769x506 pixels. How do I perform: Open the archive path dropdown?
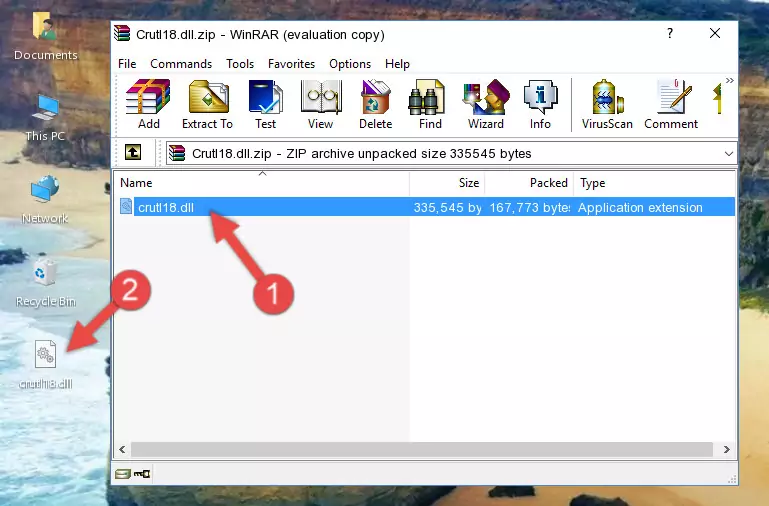click(729, 154)
